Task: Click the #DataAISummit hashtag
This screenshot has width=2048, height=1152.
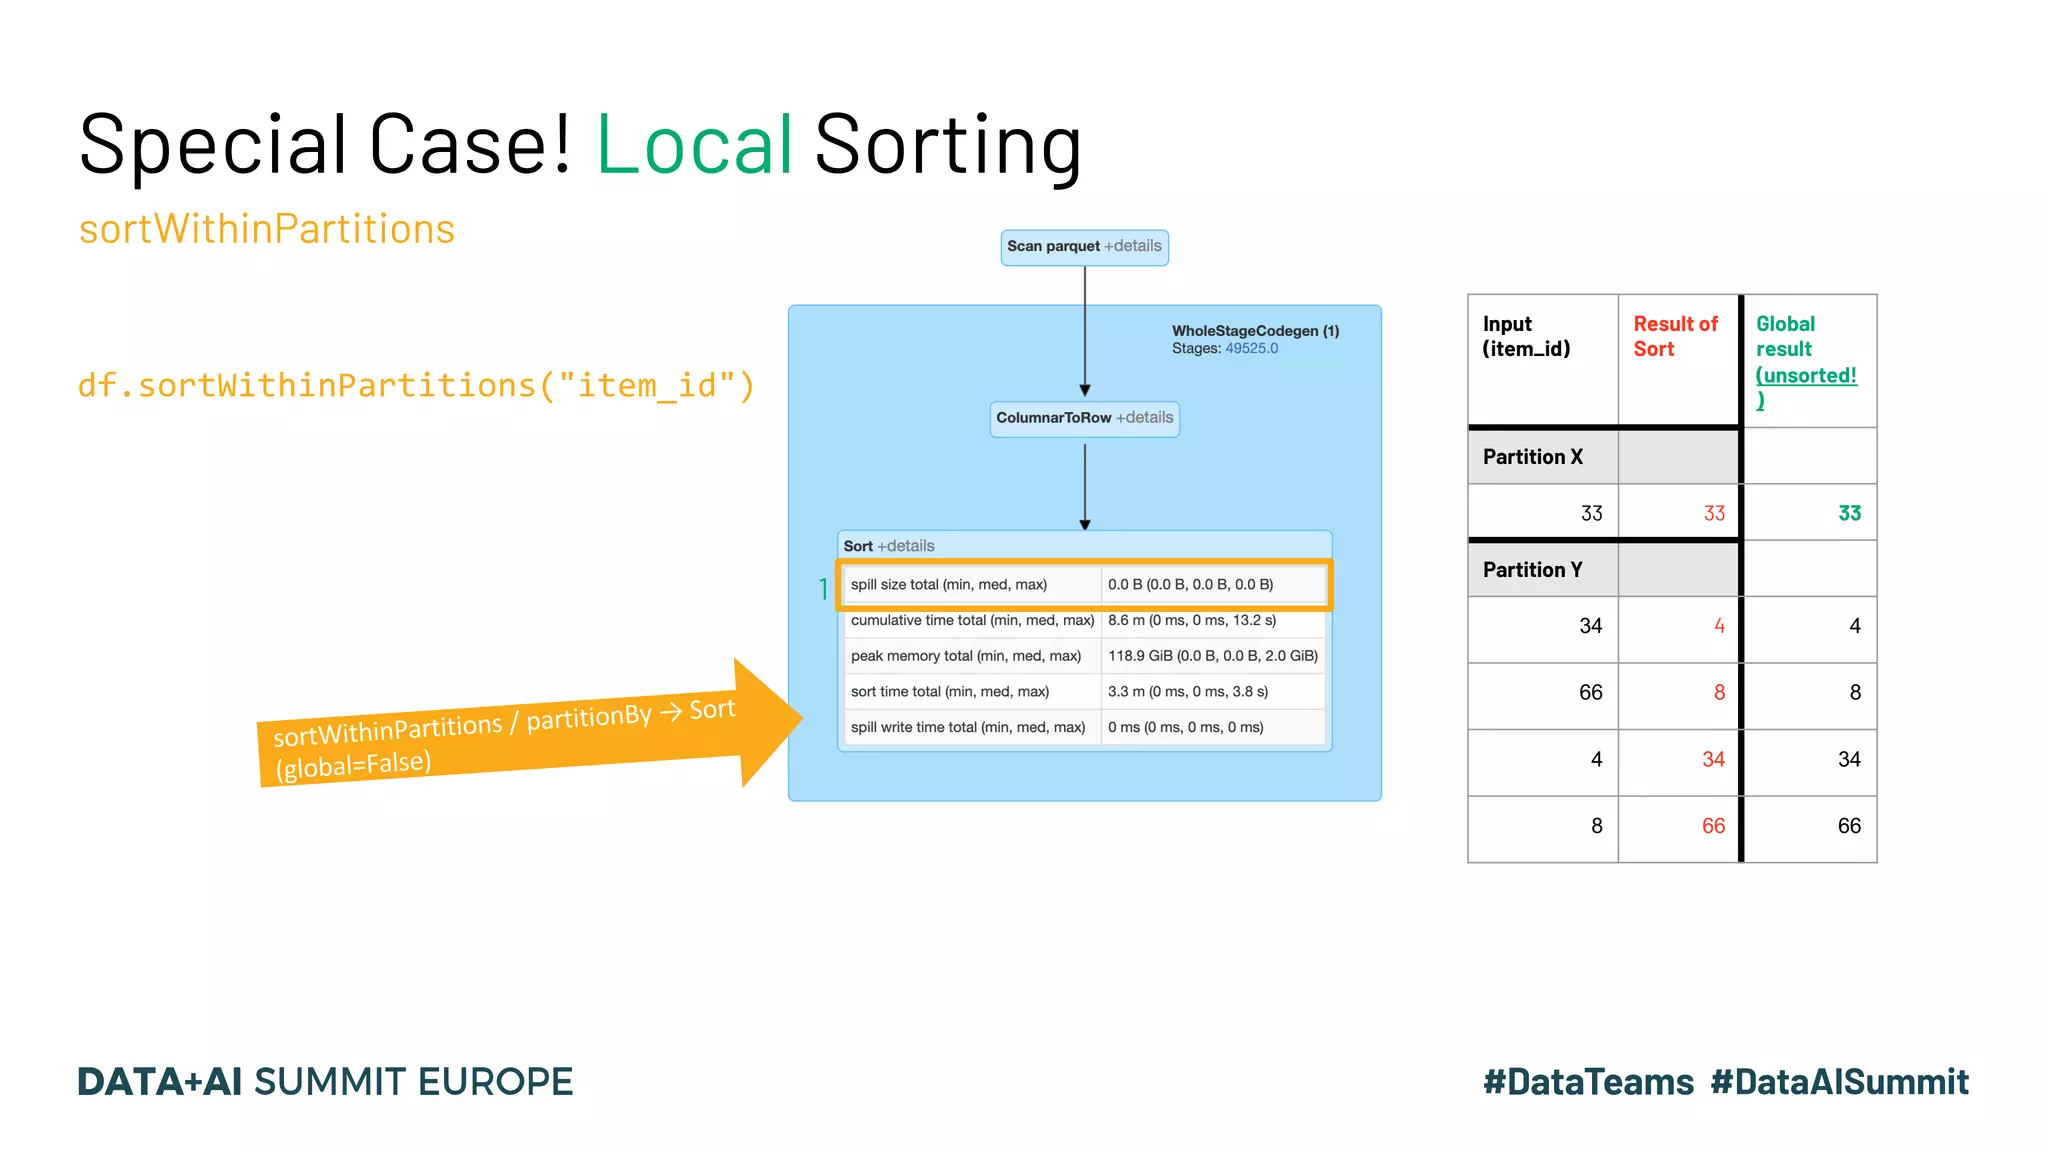Action: (x=1838, y=1082)
